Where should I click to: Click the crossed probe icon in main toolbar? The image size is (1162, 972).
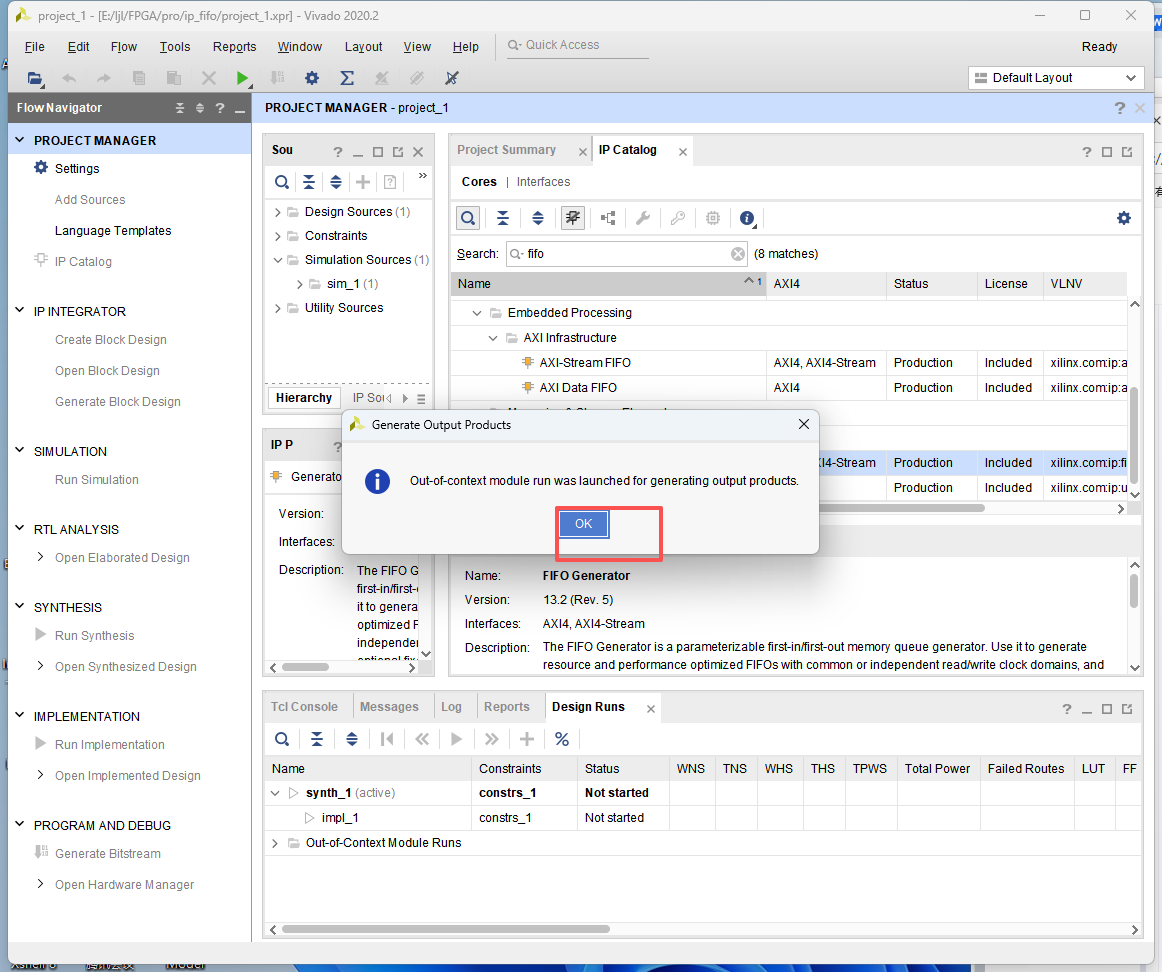pyautogui.click(x=451, y=78)
